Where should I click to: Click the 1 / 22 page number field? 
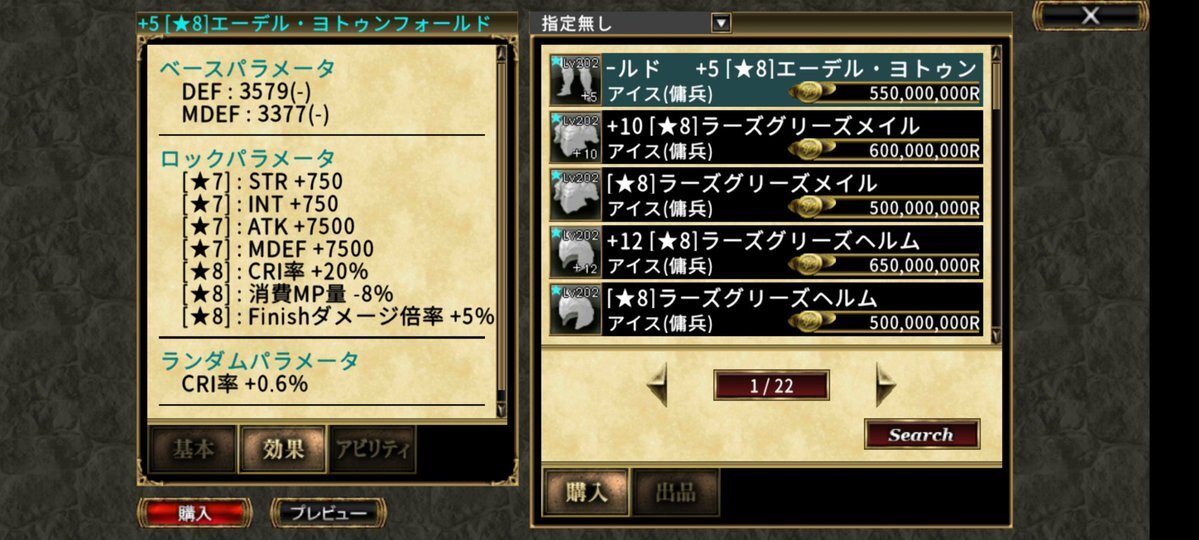tap(772, 385)
